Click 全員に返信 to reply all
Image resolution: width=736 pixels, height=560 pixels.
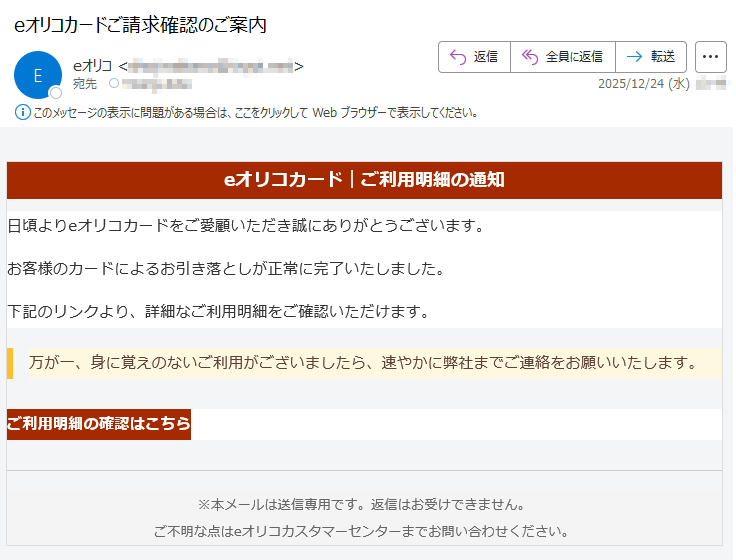562,57
